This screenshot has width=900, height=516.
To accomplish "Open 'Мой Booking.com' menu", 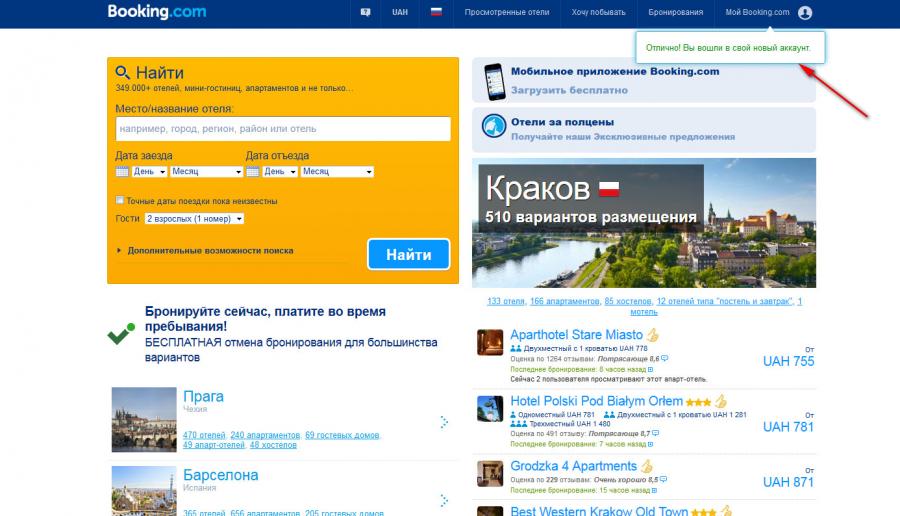I will point(757,12).
